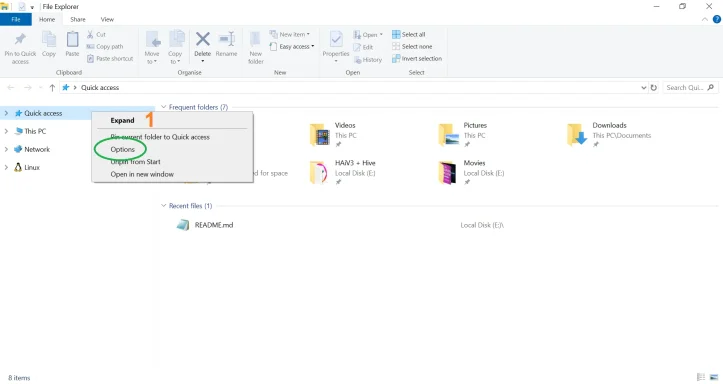Click the Up one level arrow
Screen dimensions: 723x384
pyautogui.click(x=52, y=88)
